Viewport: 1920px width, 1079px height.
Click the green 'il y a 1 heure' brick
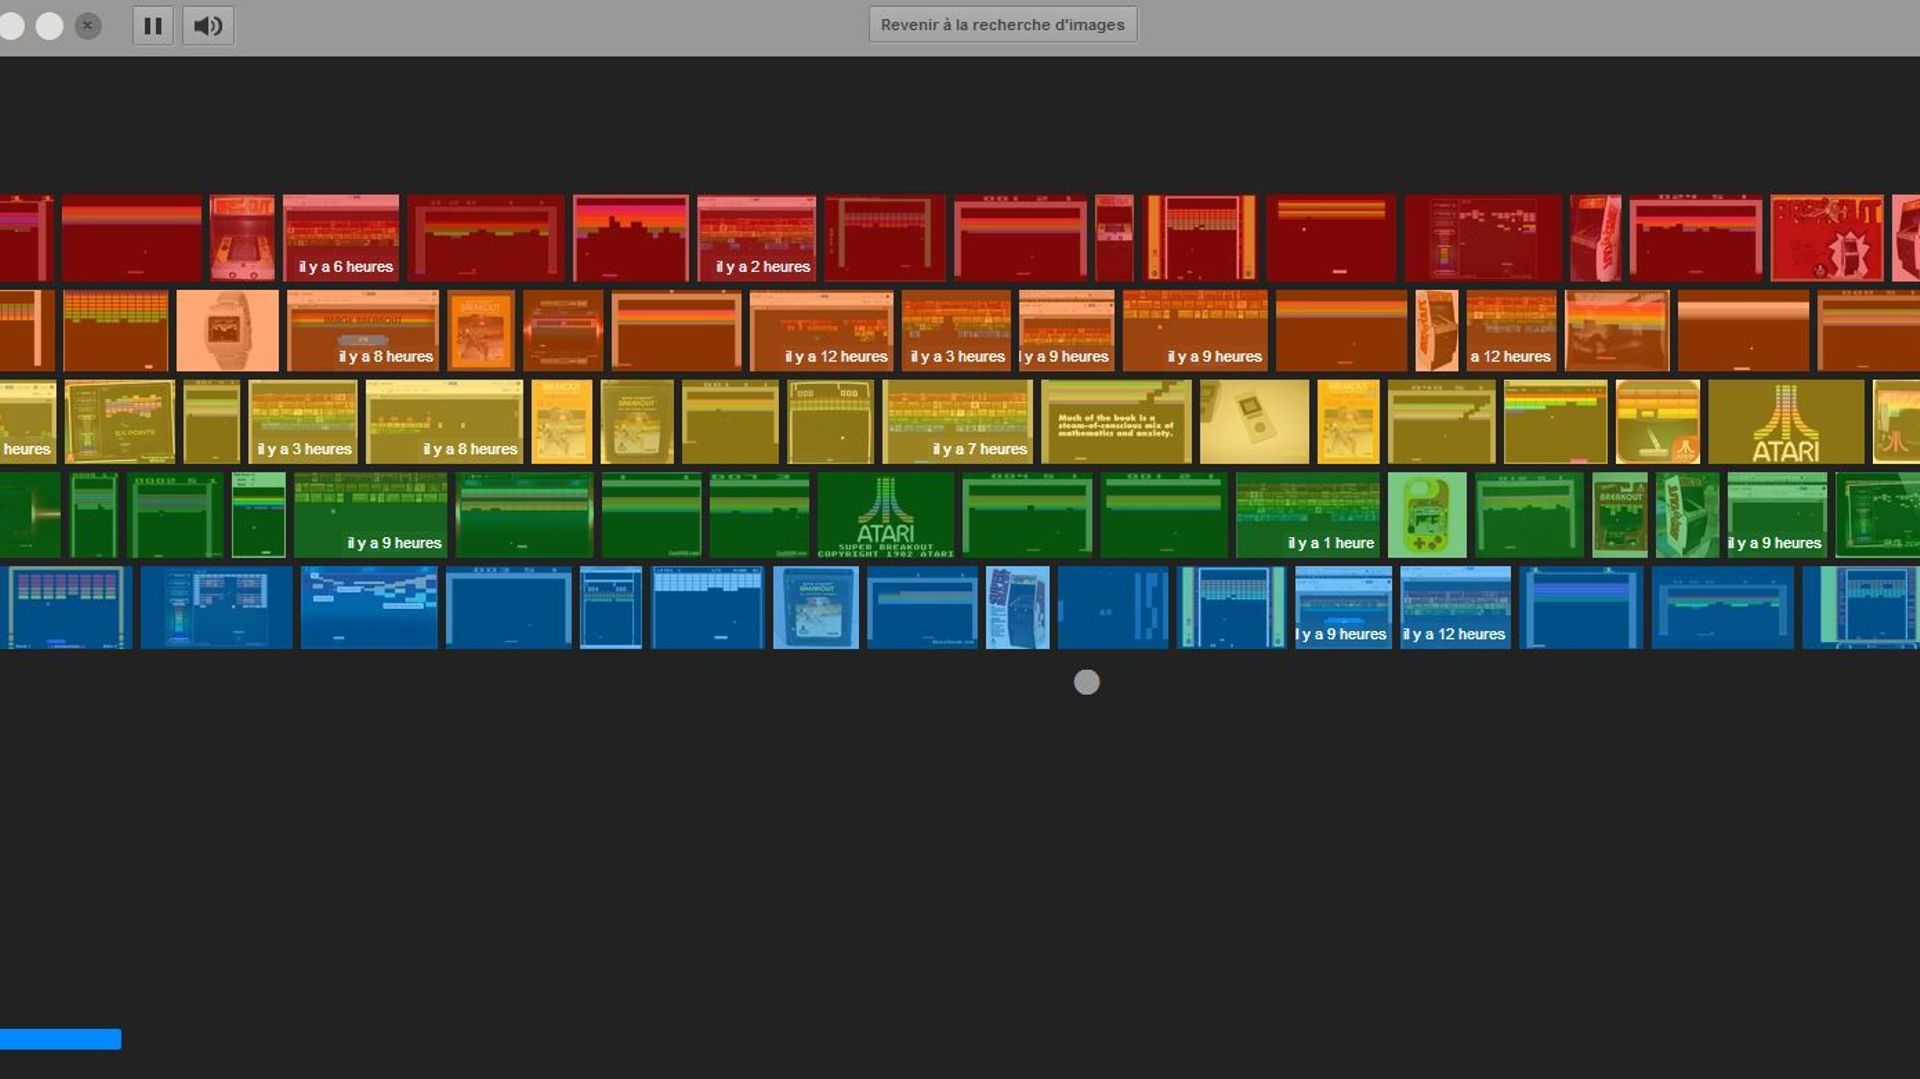pyautogui.click(x=1307, y=515)
